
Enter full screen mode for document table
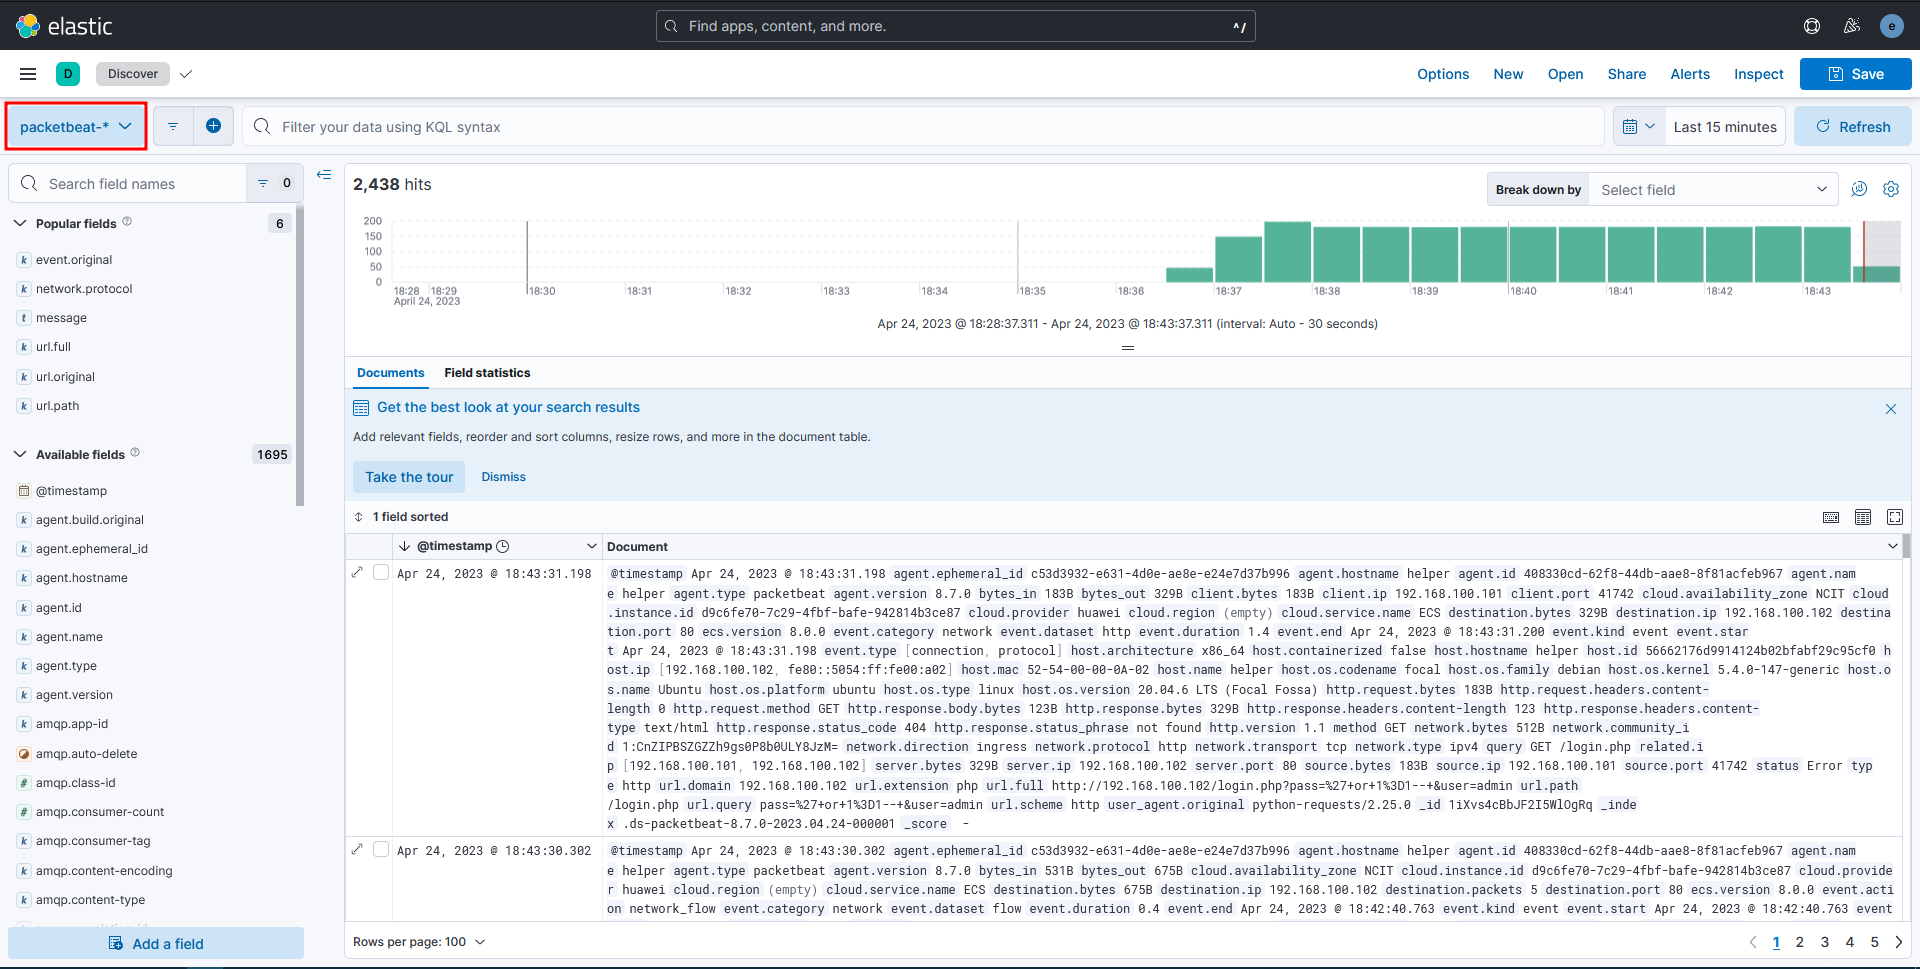(1894, 517)
